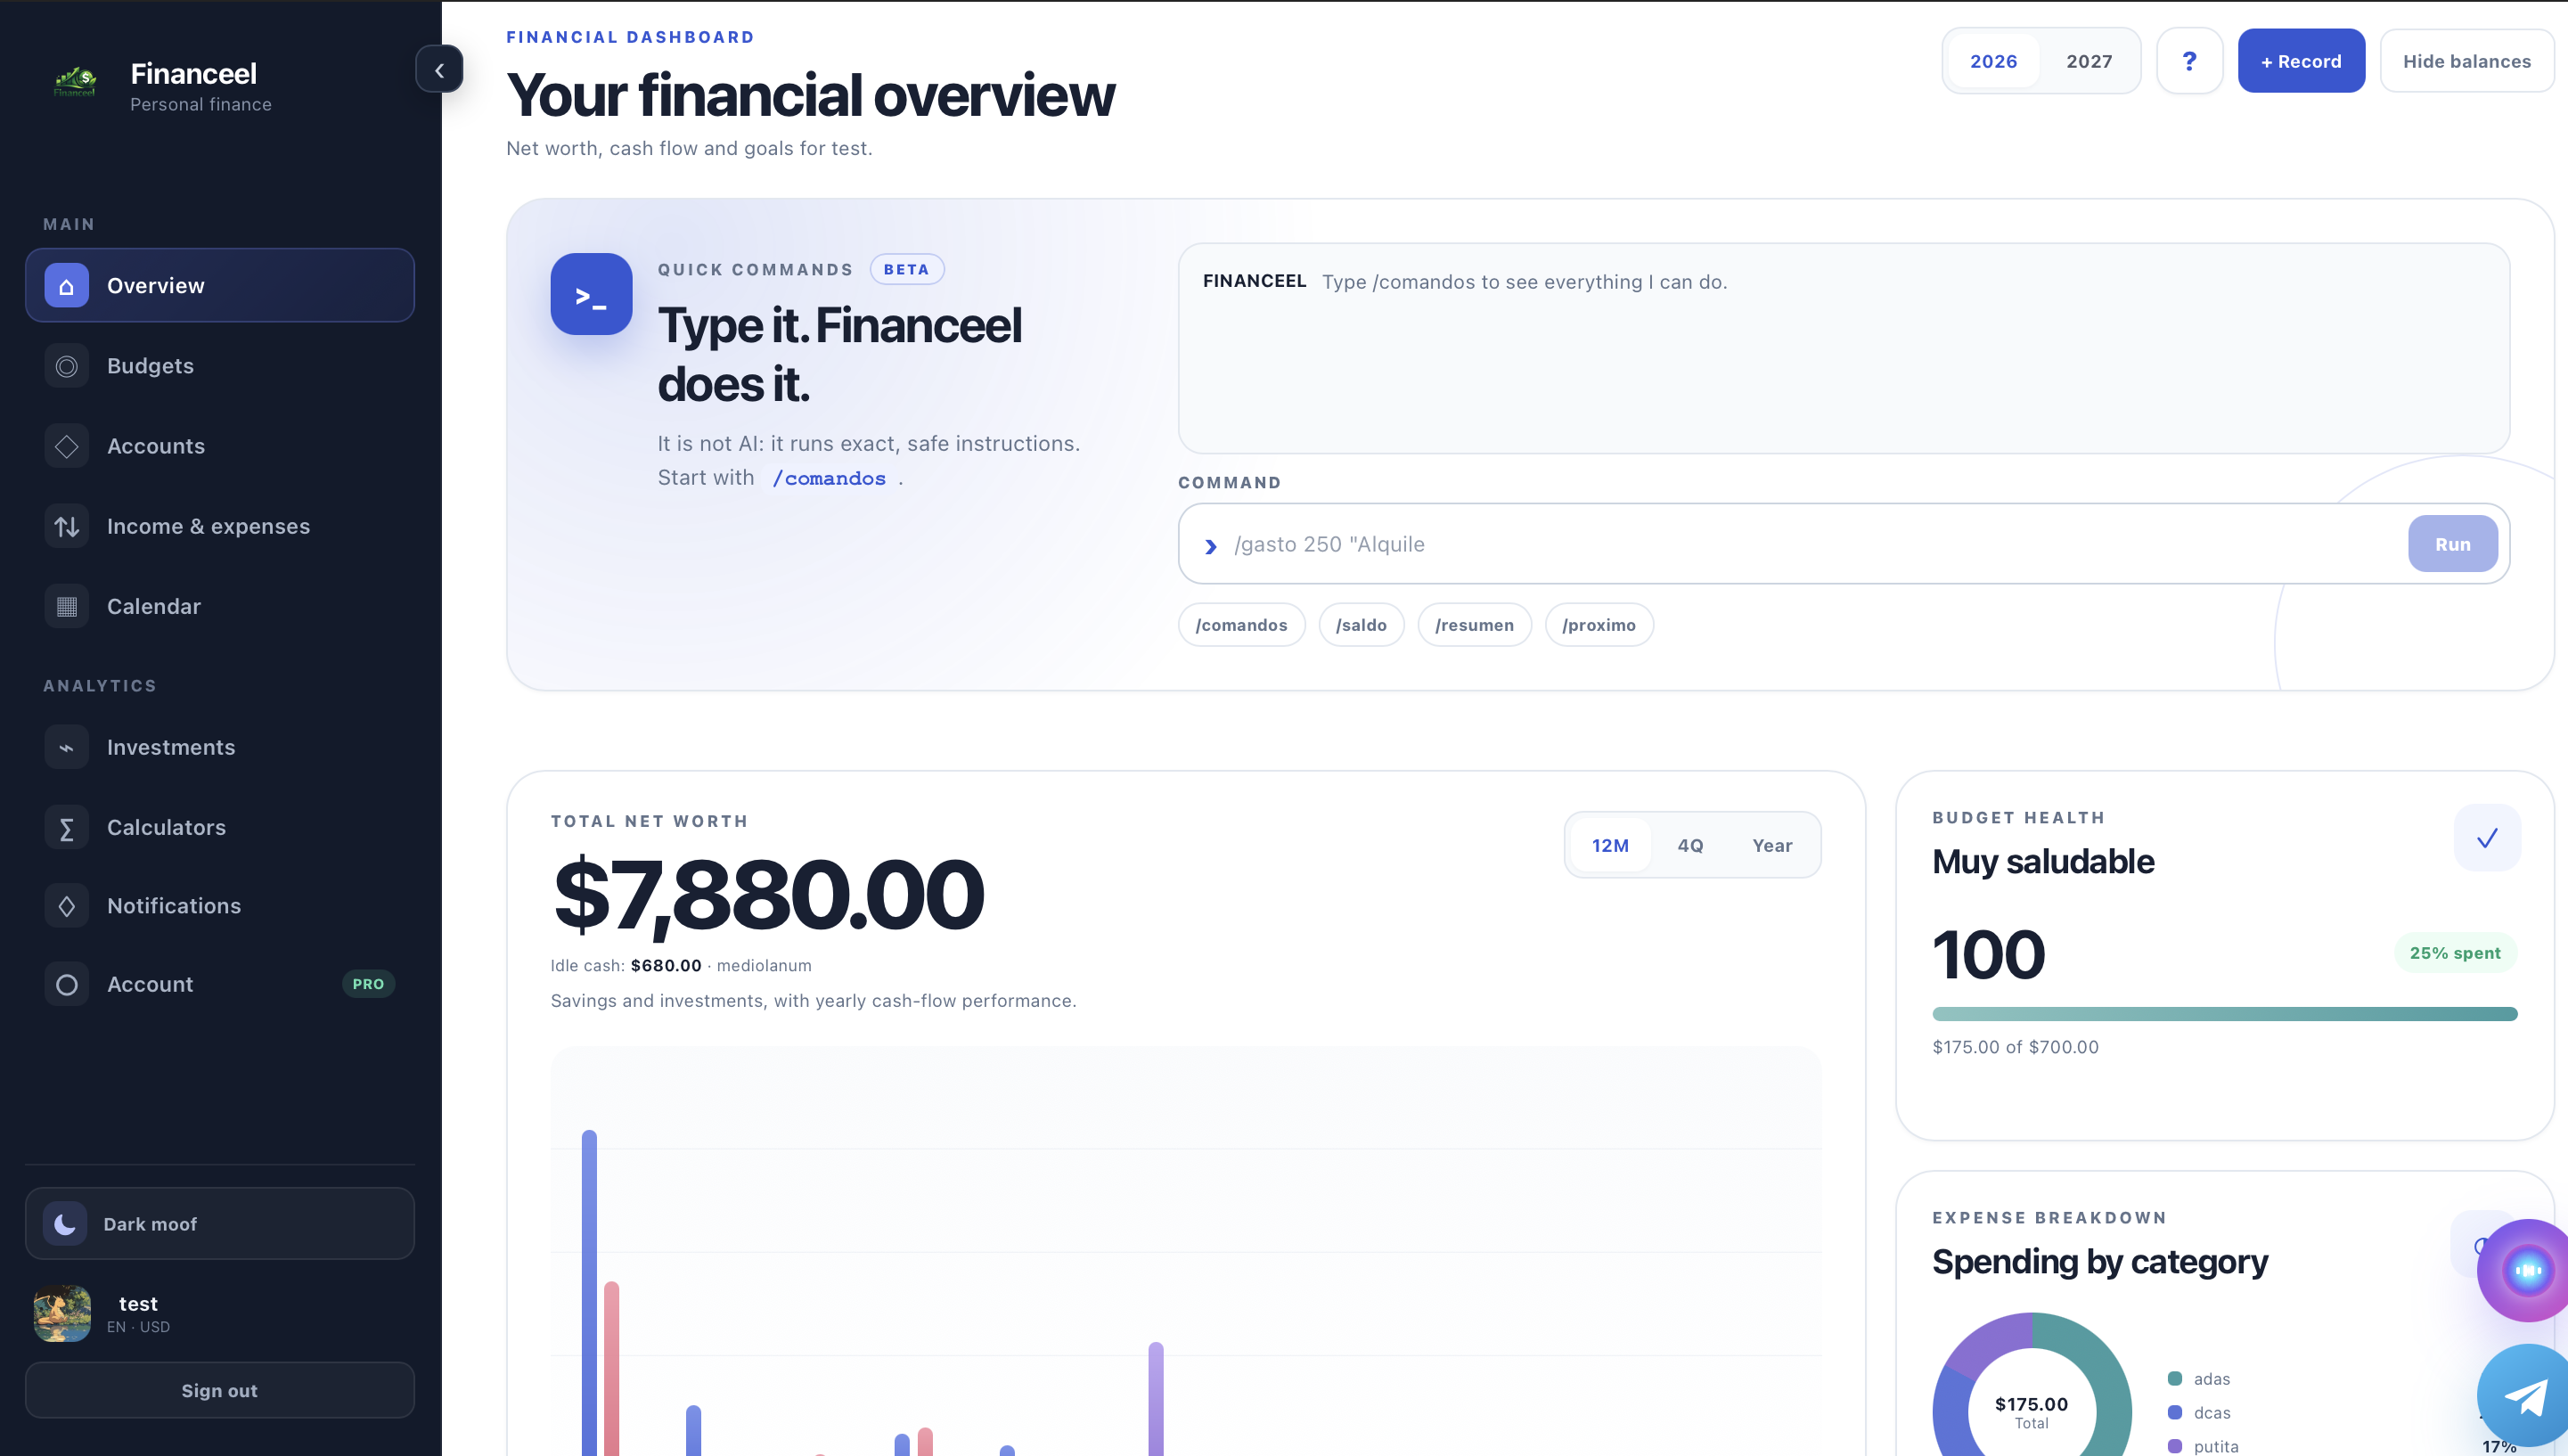The width and height of the screenshot is (2568, 1456).
Task: Open help with the question mark button
Action: (2189, 61)
